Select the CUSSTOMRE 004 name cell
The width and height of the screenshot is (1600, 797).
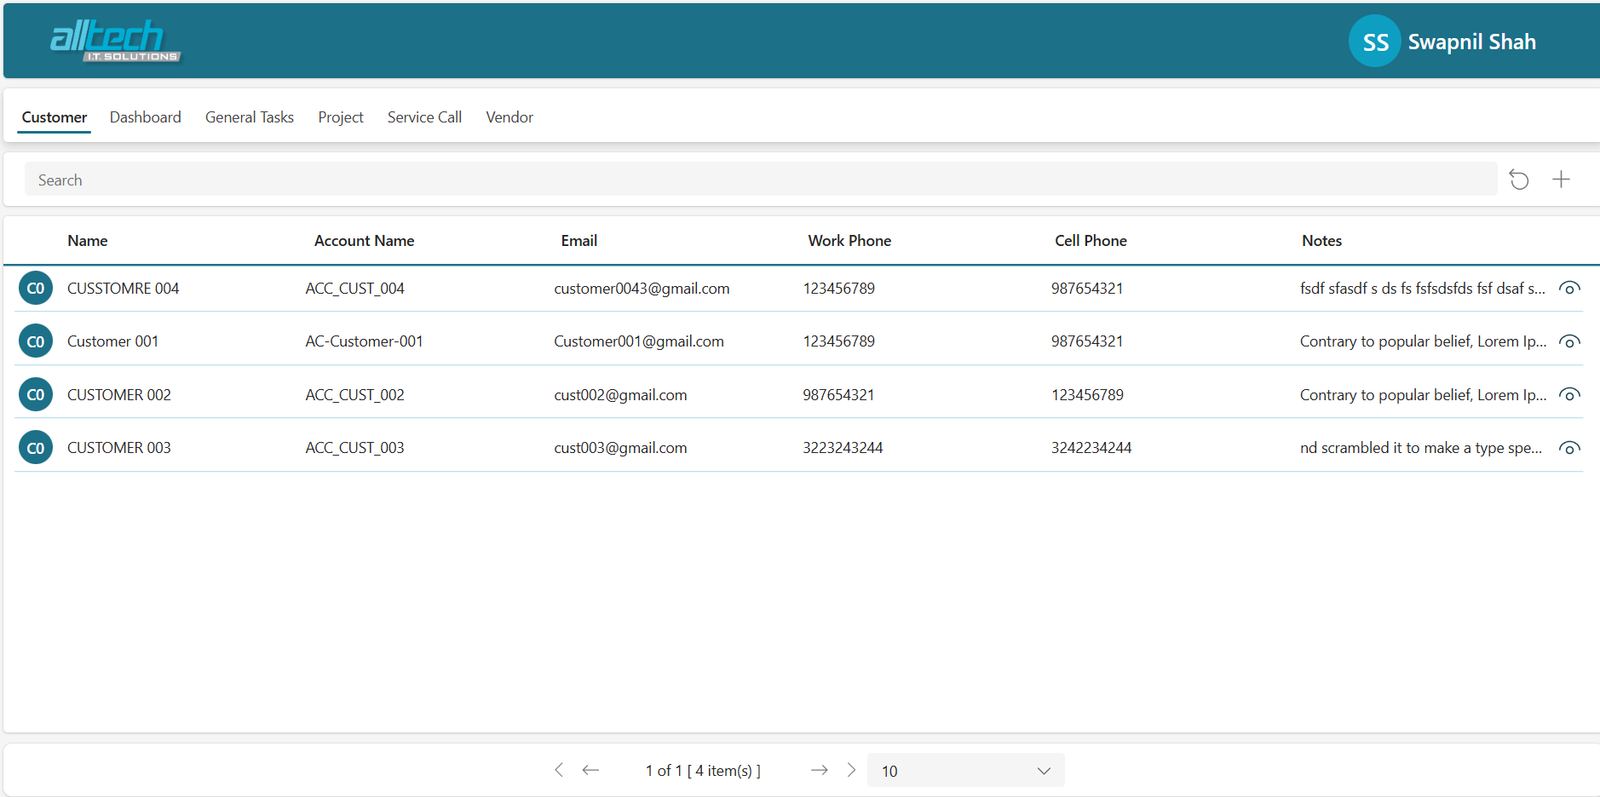click(123, 288)
